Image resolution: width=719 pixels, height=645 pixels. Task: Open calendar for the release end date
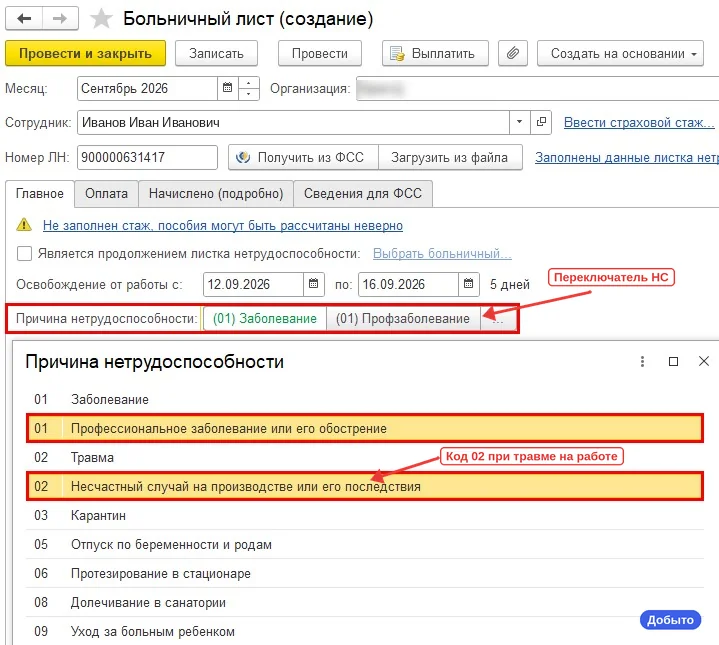point(469,284)
